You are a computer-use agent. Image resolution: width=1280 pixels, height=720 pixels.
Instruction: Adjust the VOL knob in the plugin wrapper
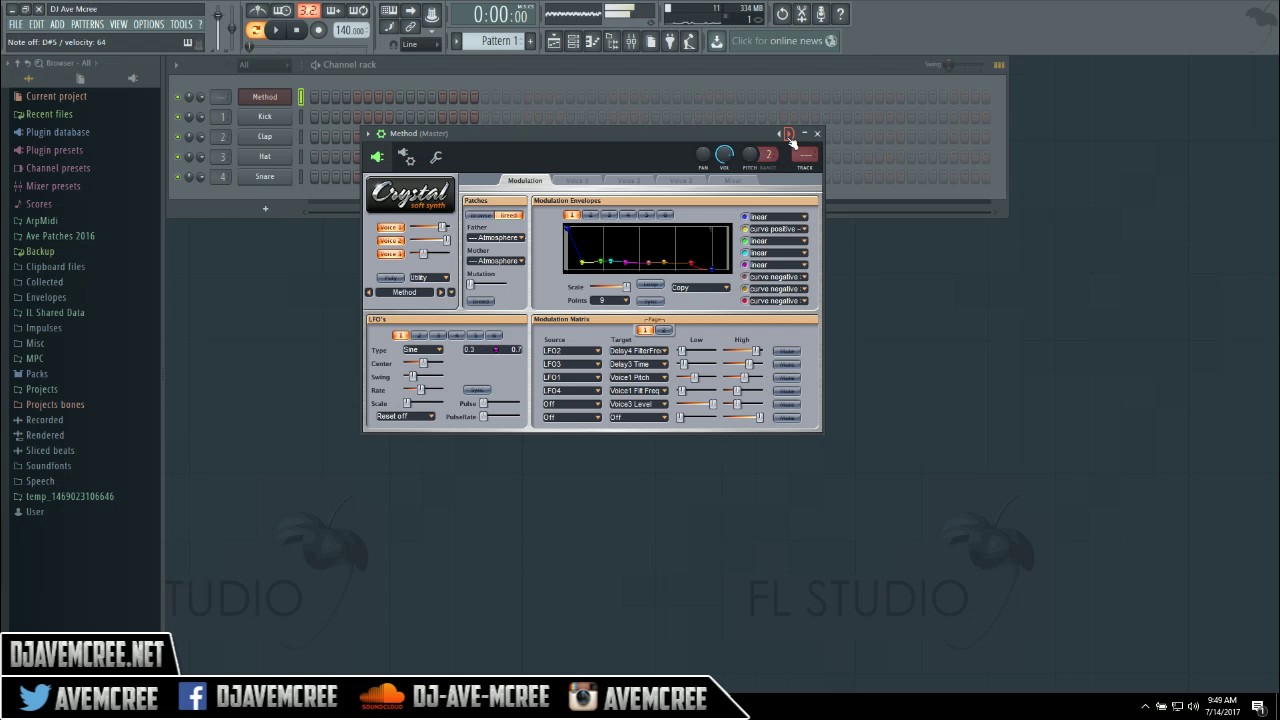(x=724, y=155)
